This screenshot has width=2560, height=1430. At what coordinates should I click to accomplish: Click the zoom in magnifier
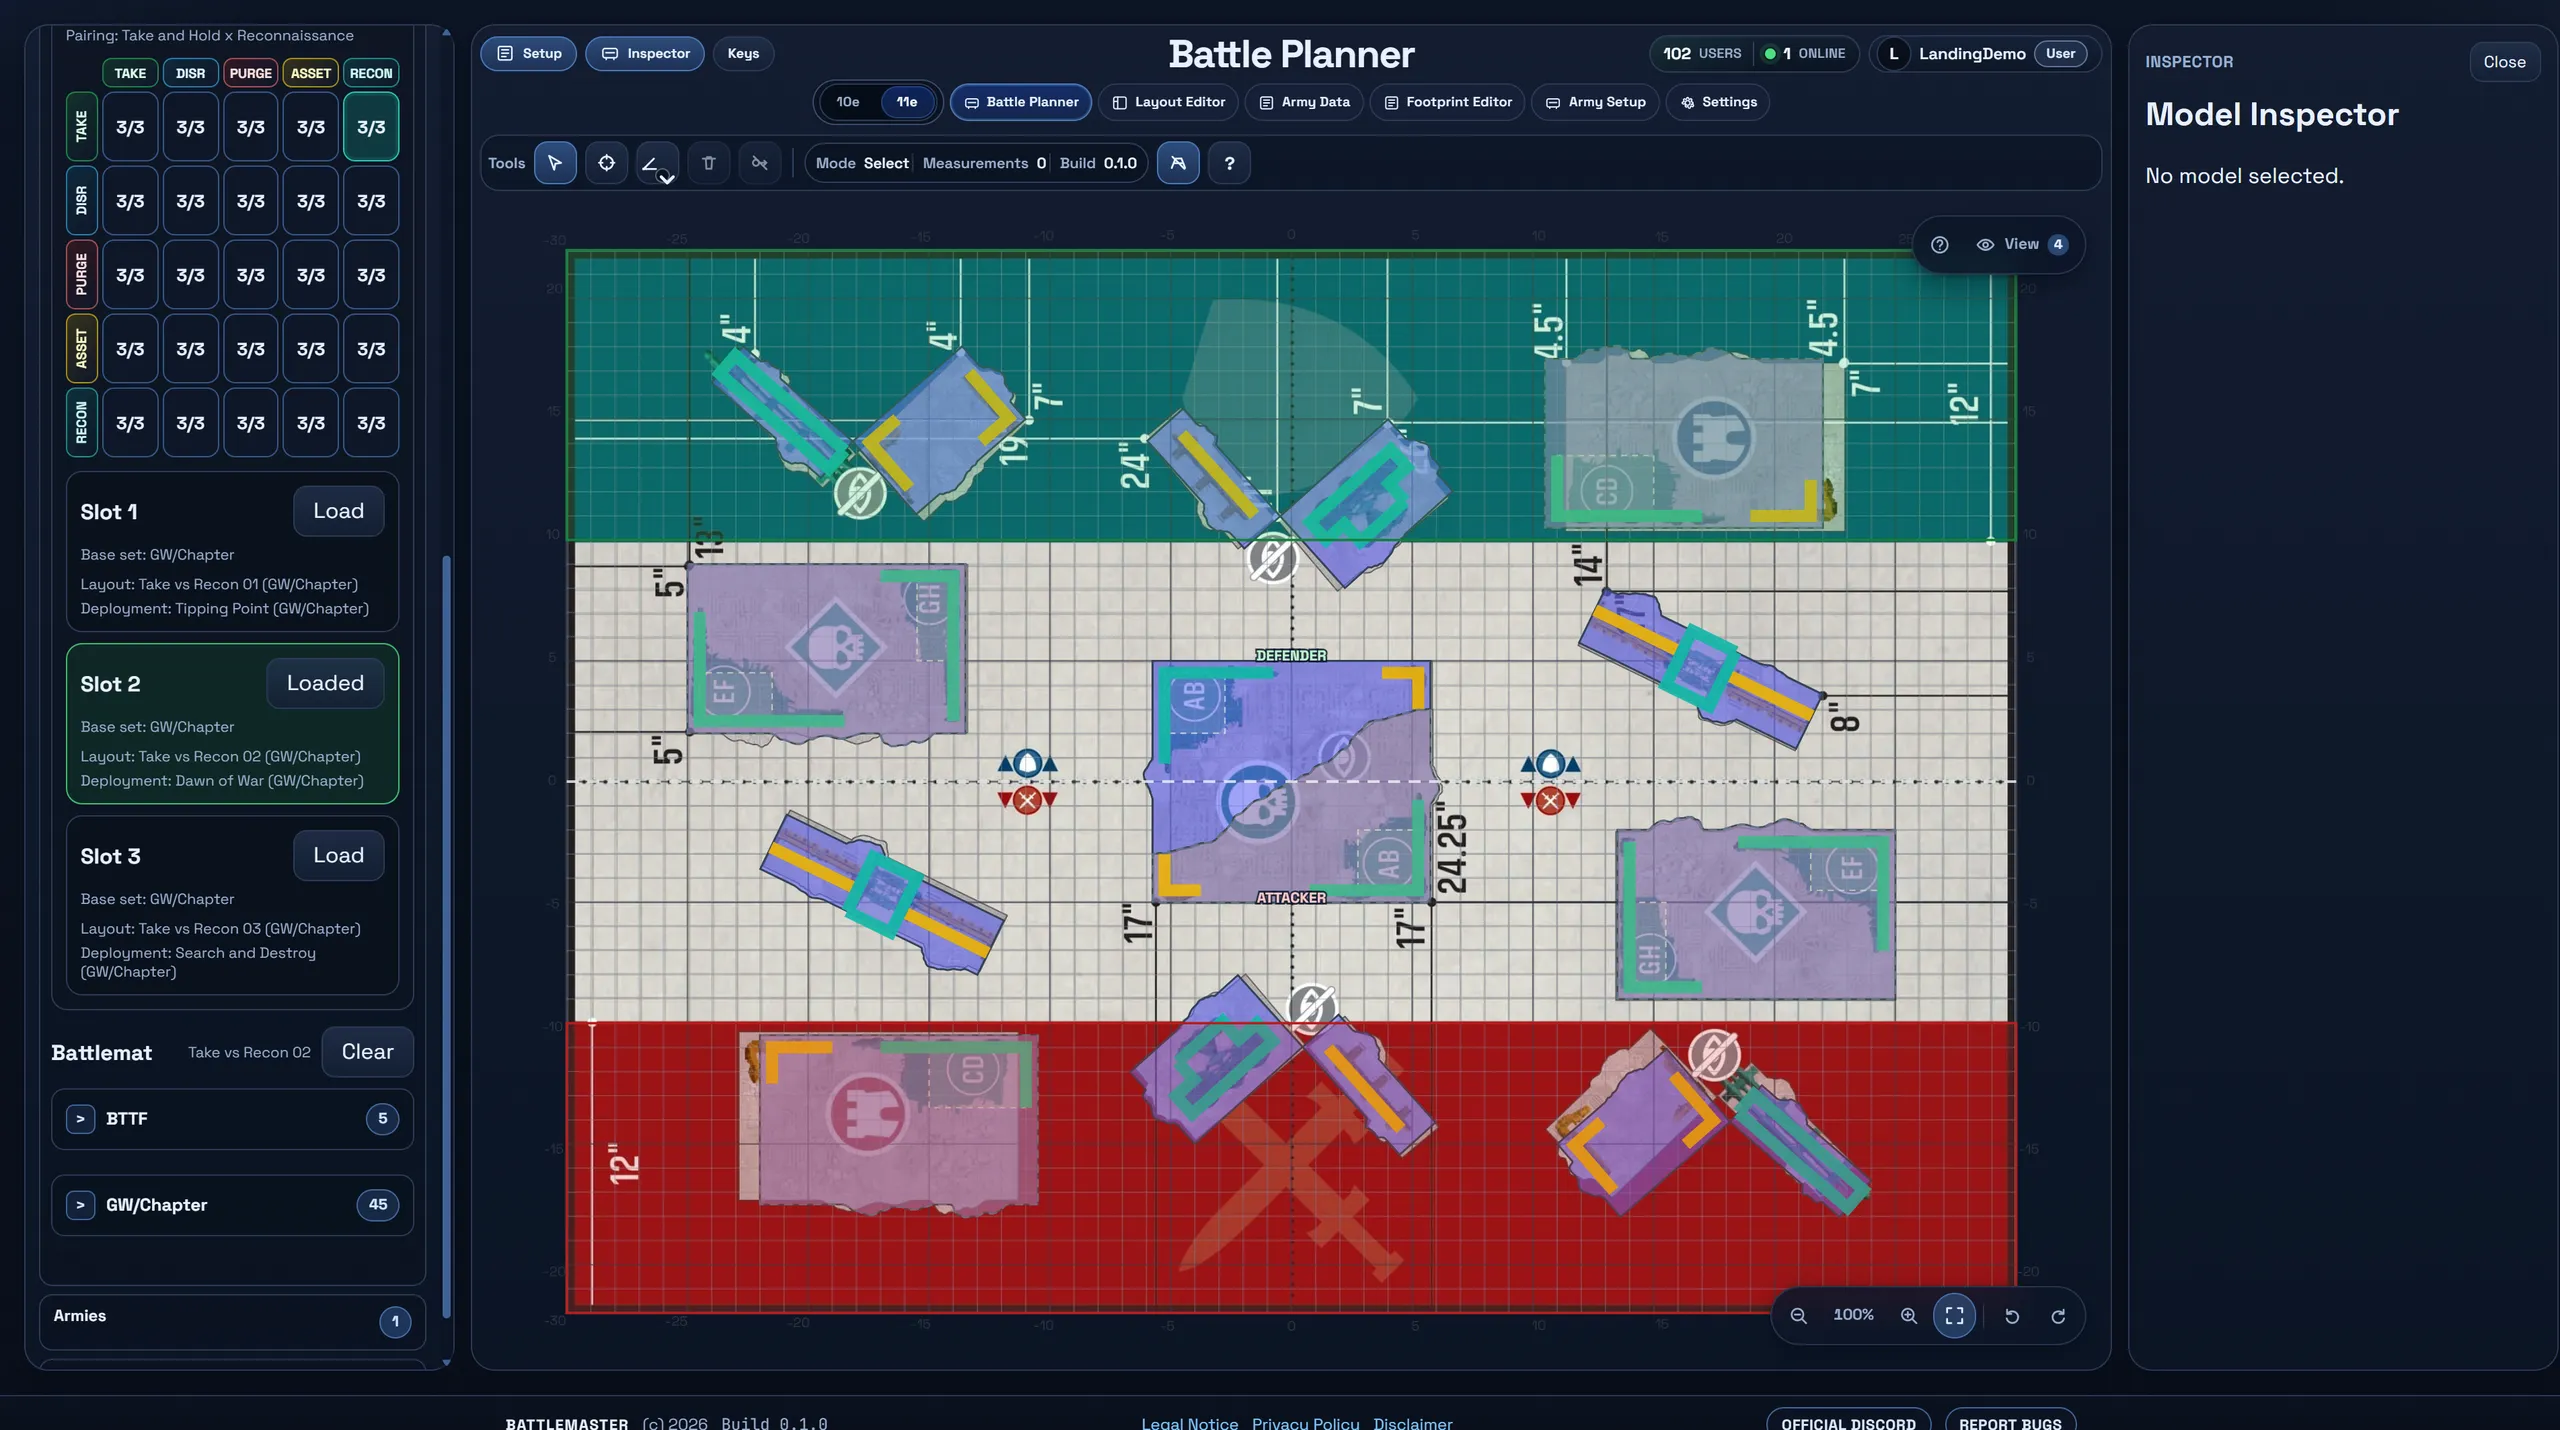click(1909, 1316)
